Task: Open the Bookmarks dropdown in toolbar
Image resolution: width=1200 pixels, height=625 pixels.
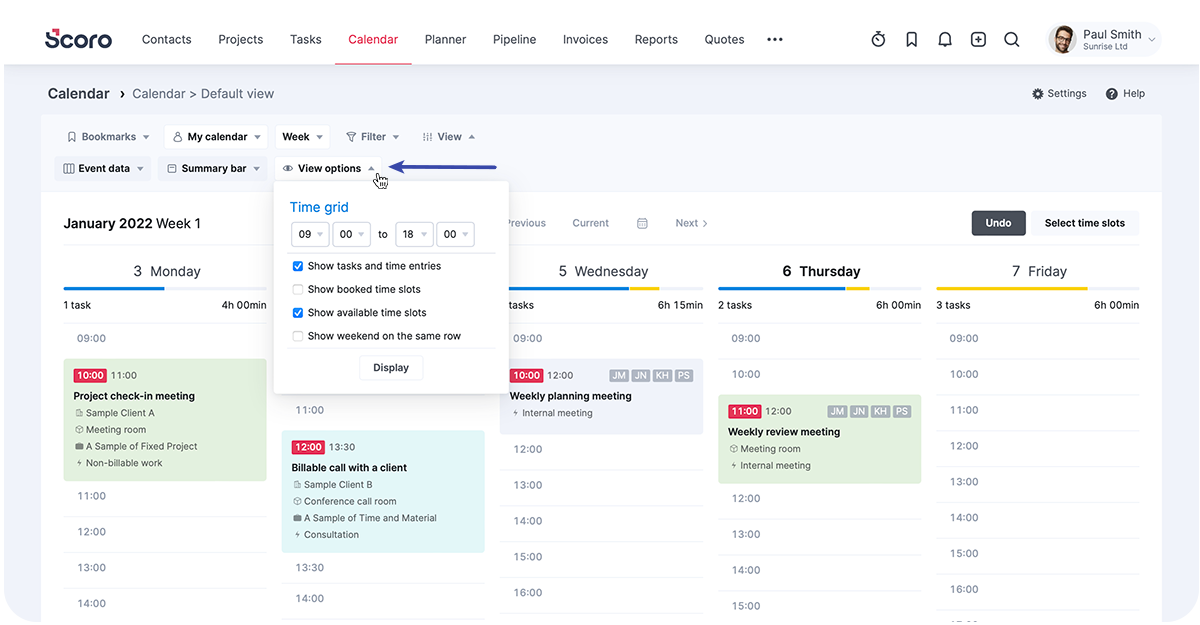Action: click(108, 137)
